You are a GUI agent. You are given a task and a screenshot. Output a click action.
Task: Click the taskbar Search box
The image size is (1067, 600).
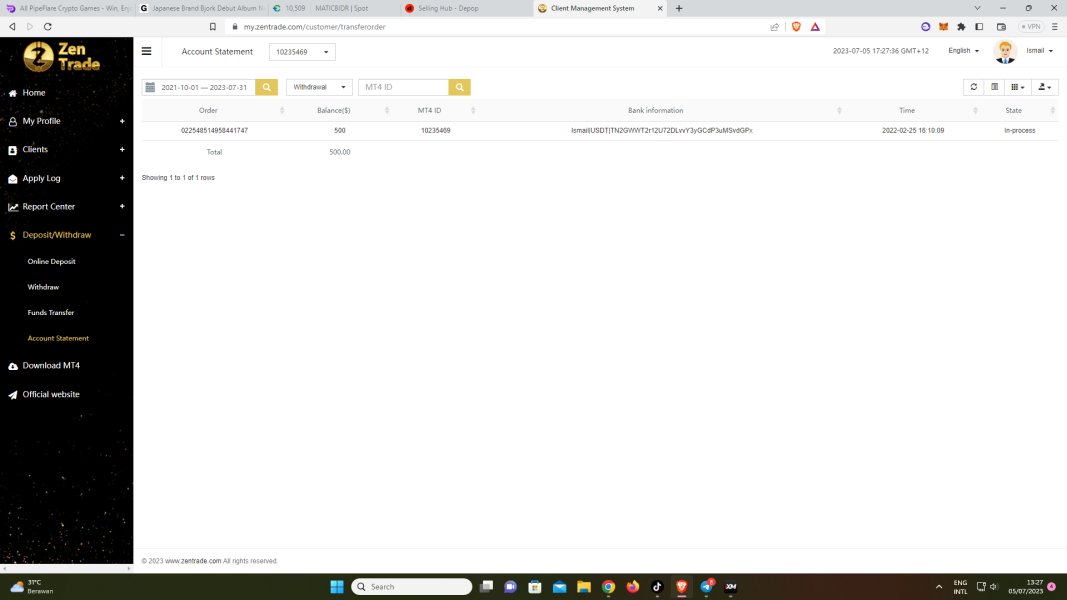(x=412, y=586)
